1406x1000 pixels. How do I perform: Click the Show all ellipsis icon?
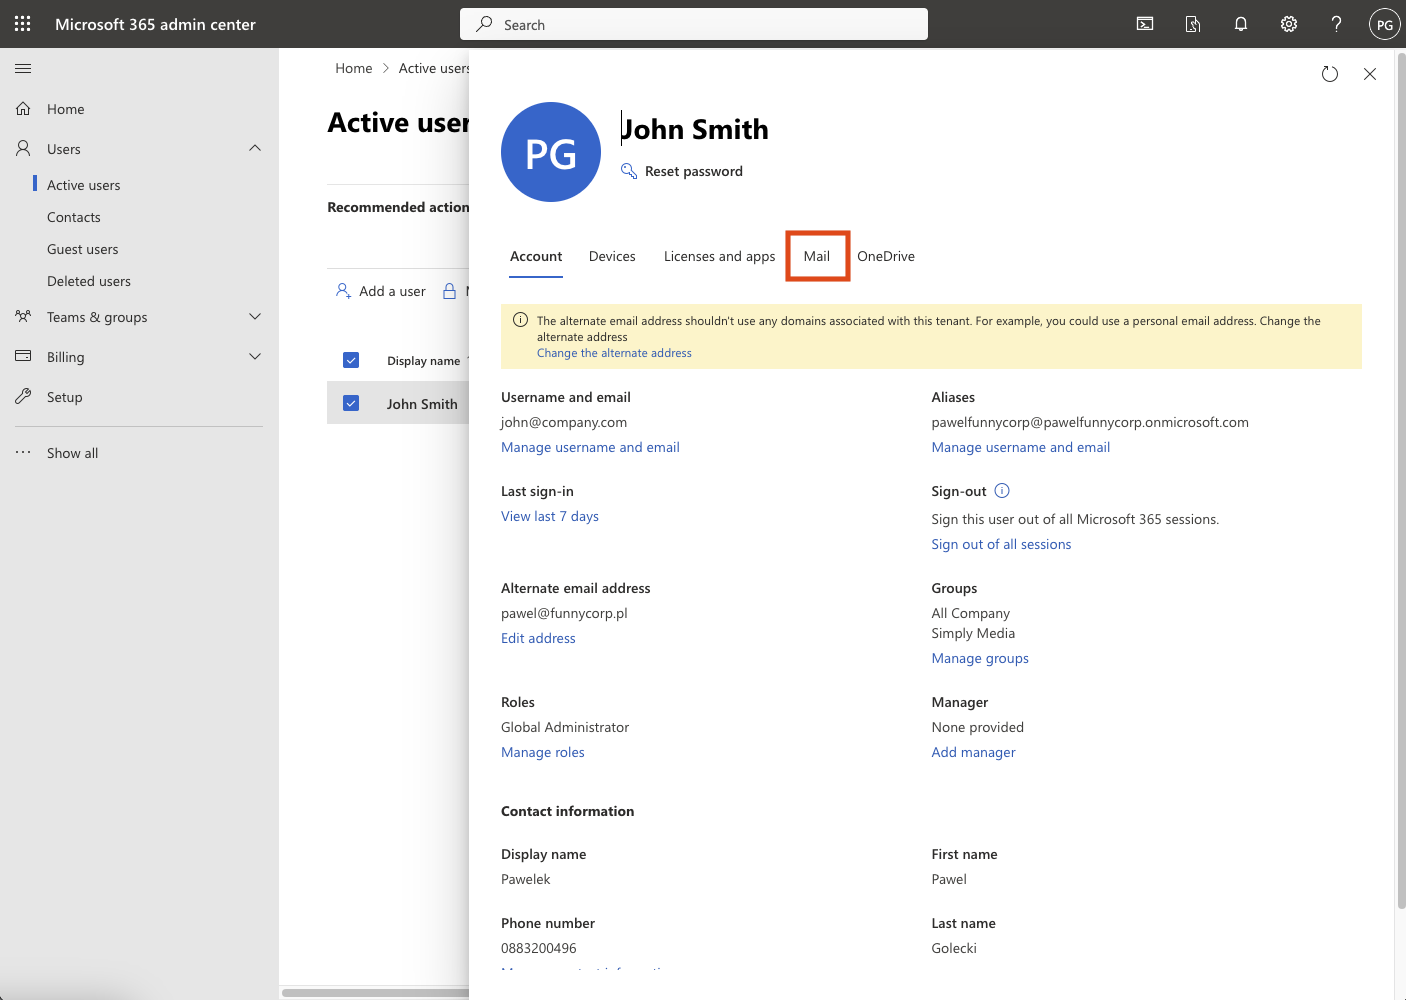pyautogui.click(x=23, y=452)
